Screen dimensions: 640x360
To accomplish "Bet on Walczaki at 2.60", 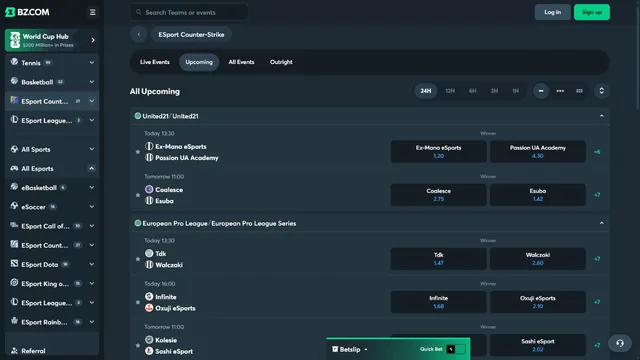I will coord(538,259).
